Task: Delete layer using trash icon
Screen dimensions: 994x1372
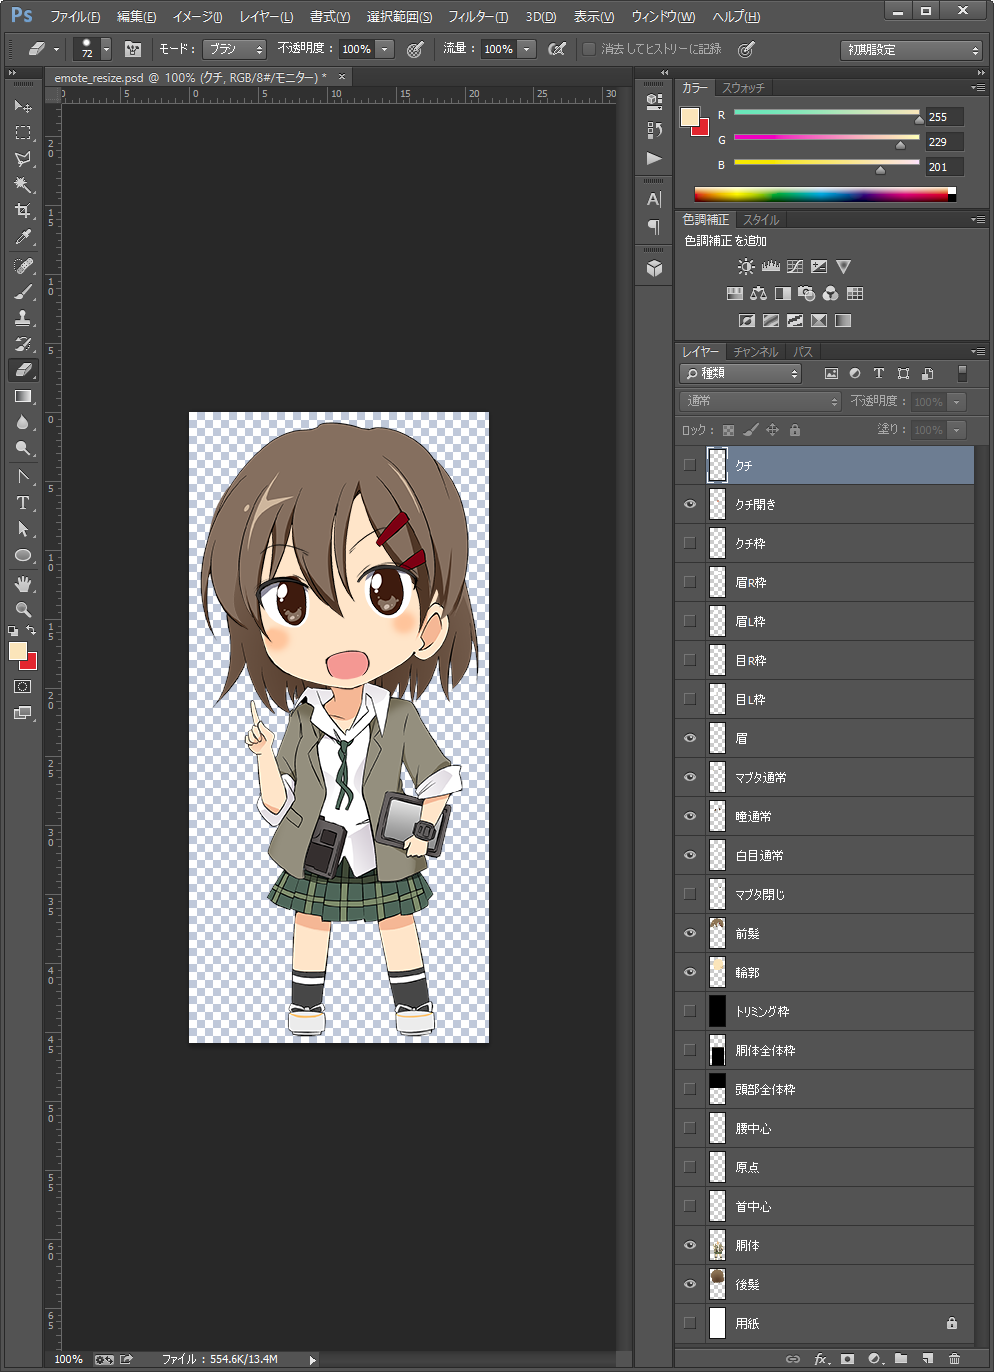Action: [954, 1358]
